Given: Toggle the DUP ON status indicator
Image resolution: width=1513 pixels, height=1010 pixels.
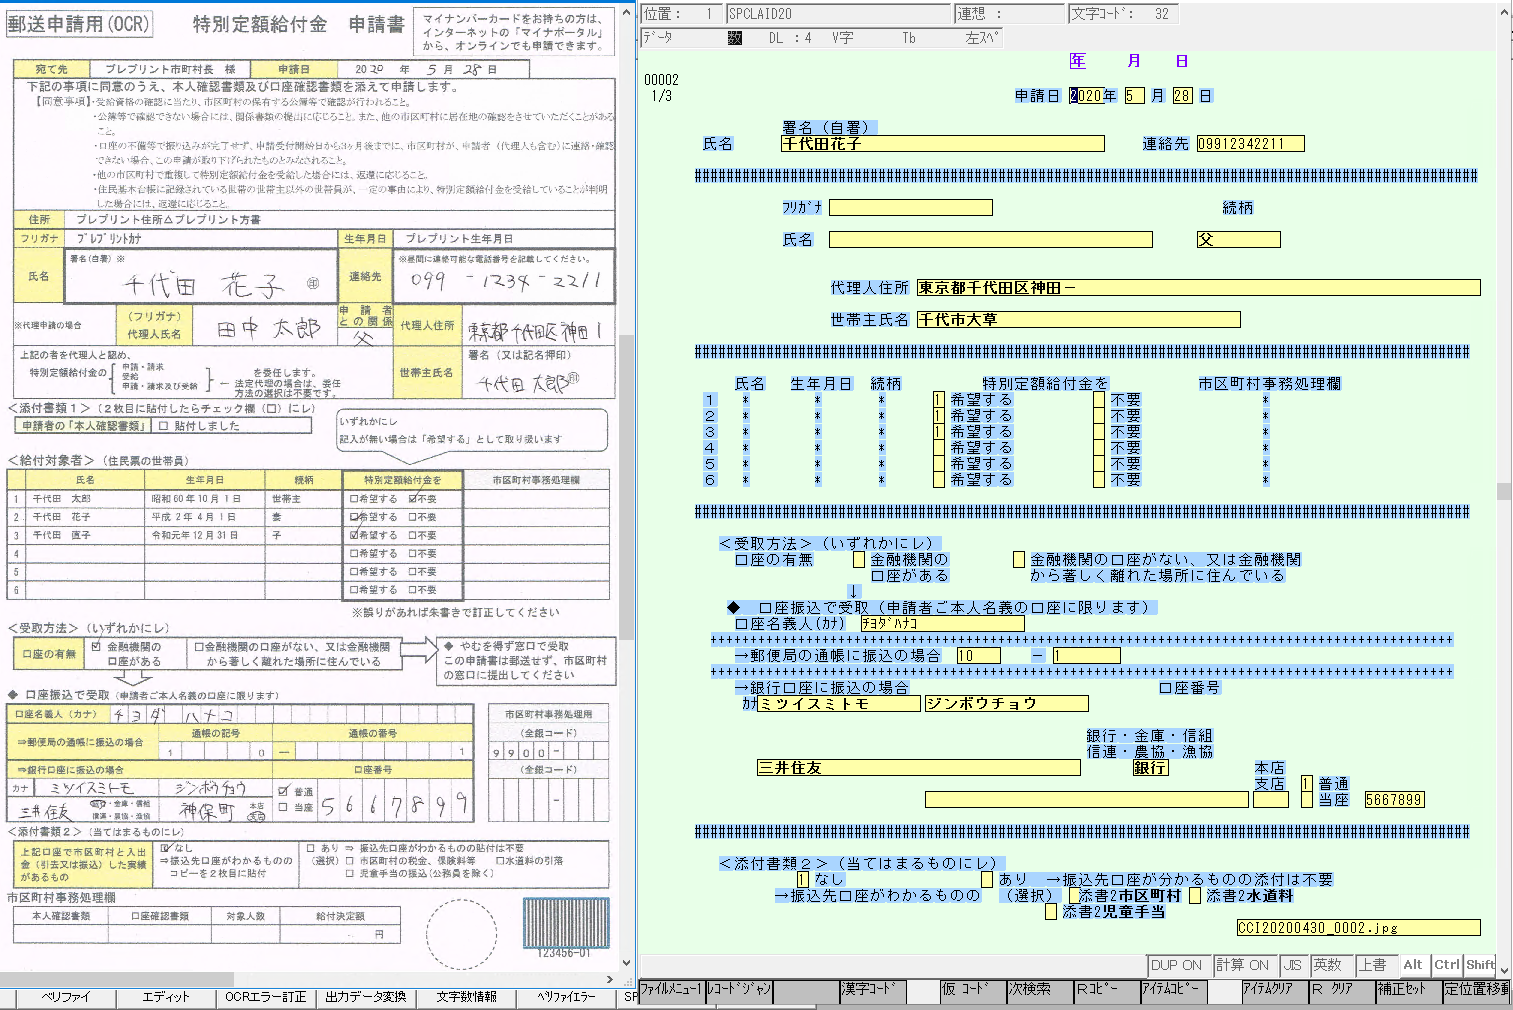Looking at the screenshot, I should coord(1176,965).
